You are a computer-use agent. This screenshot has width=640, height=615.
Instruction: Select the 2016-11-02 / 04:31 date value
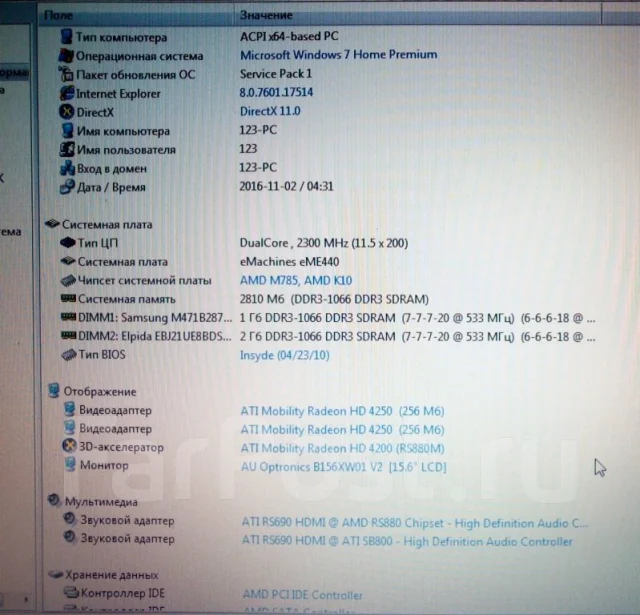tap(287, 186)
